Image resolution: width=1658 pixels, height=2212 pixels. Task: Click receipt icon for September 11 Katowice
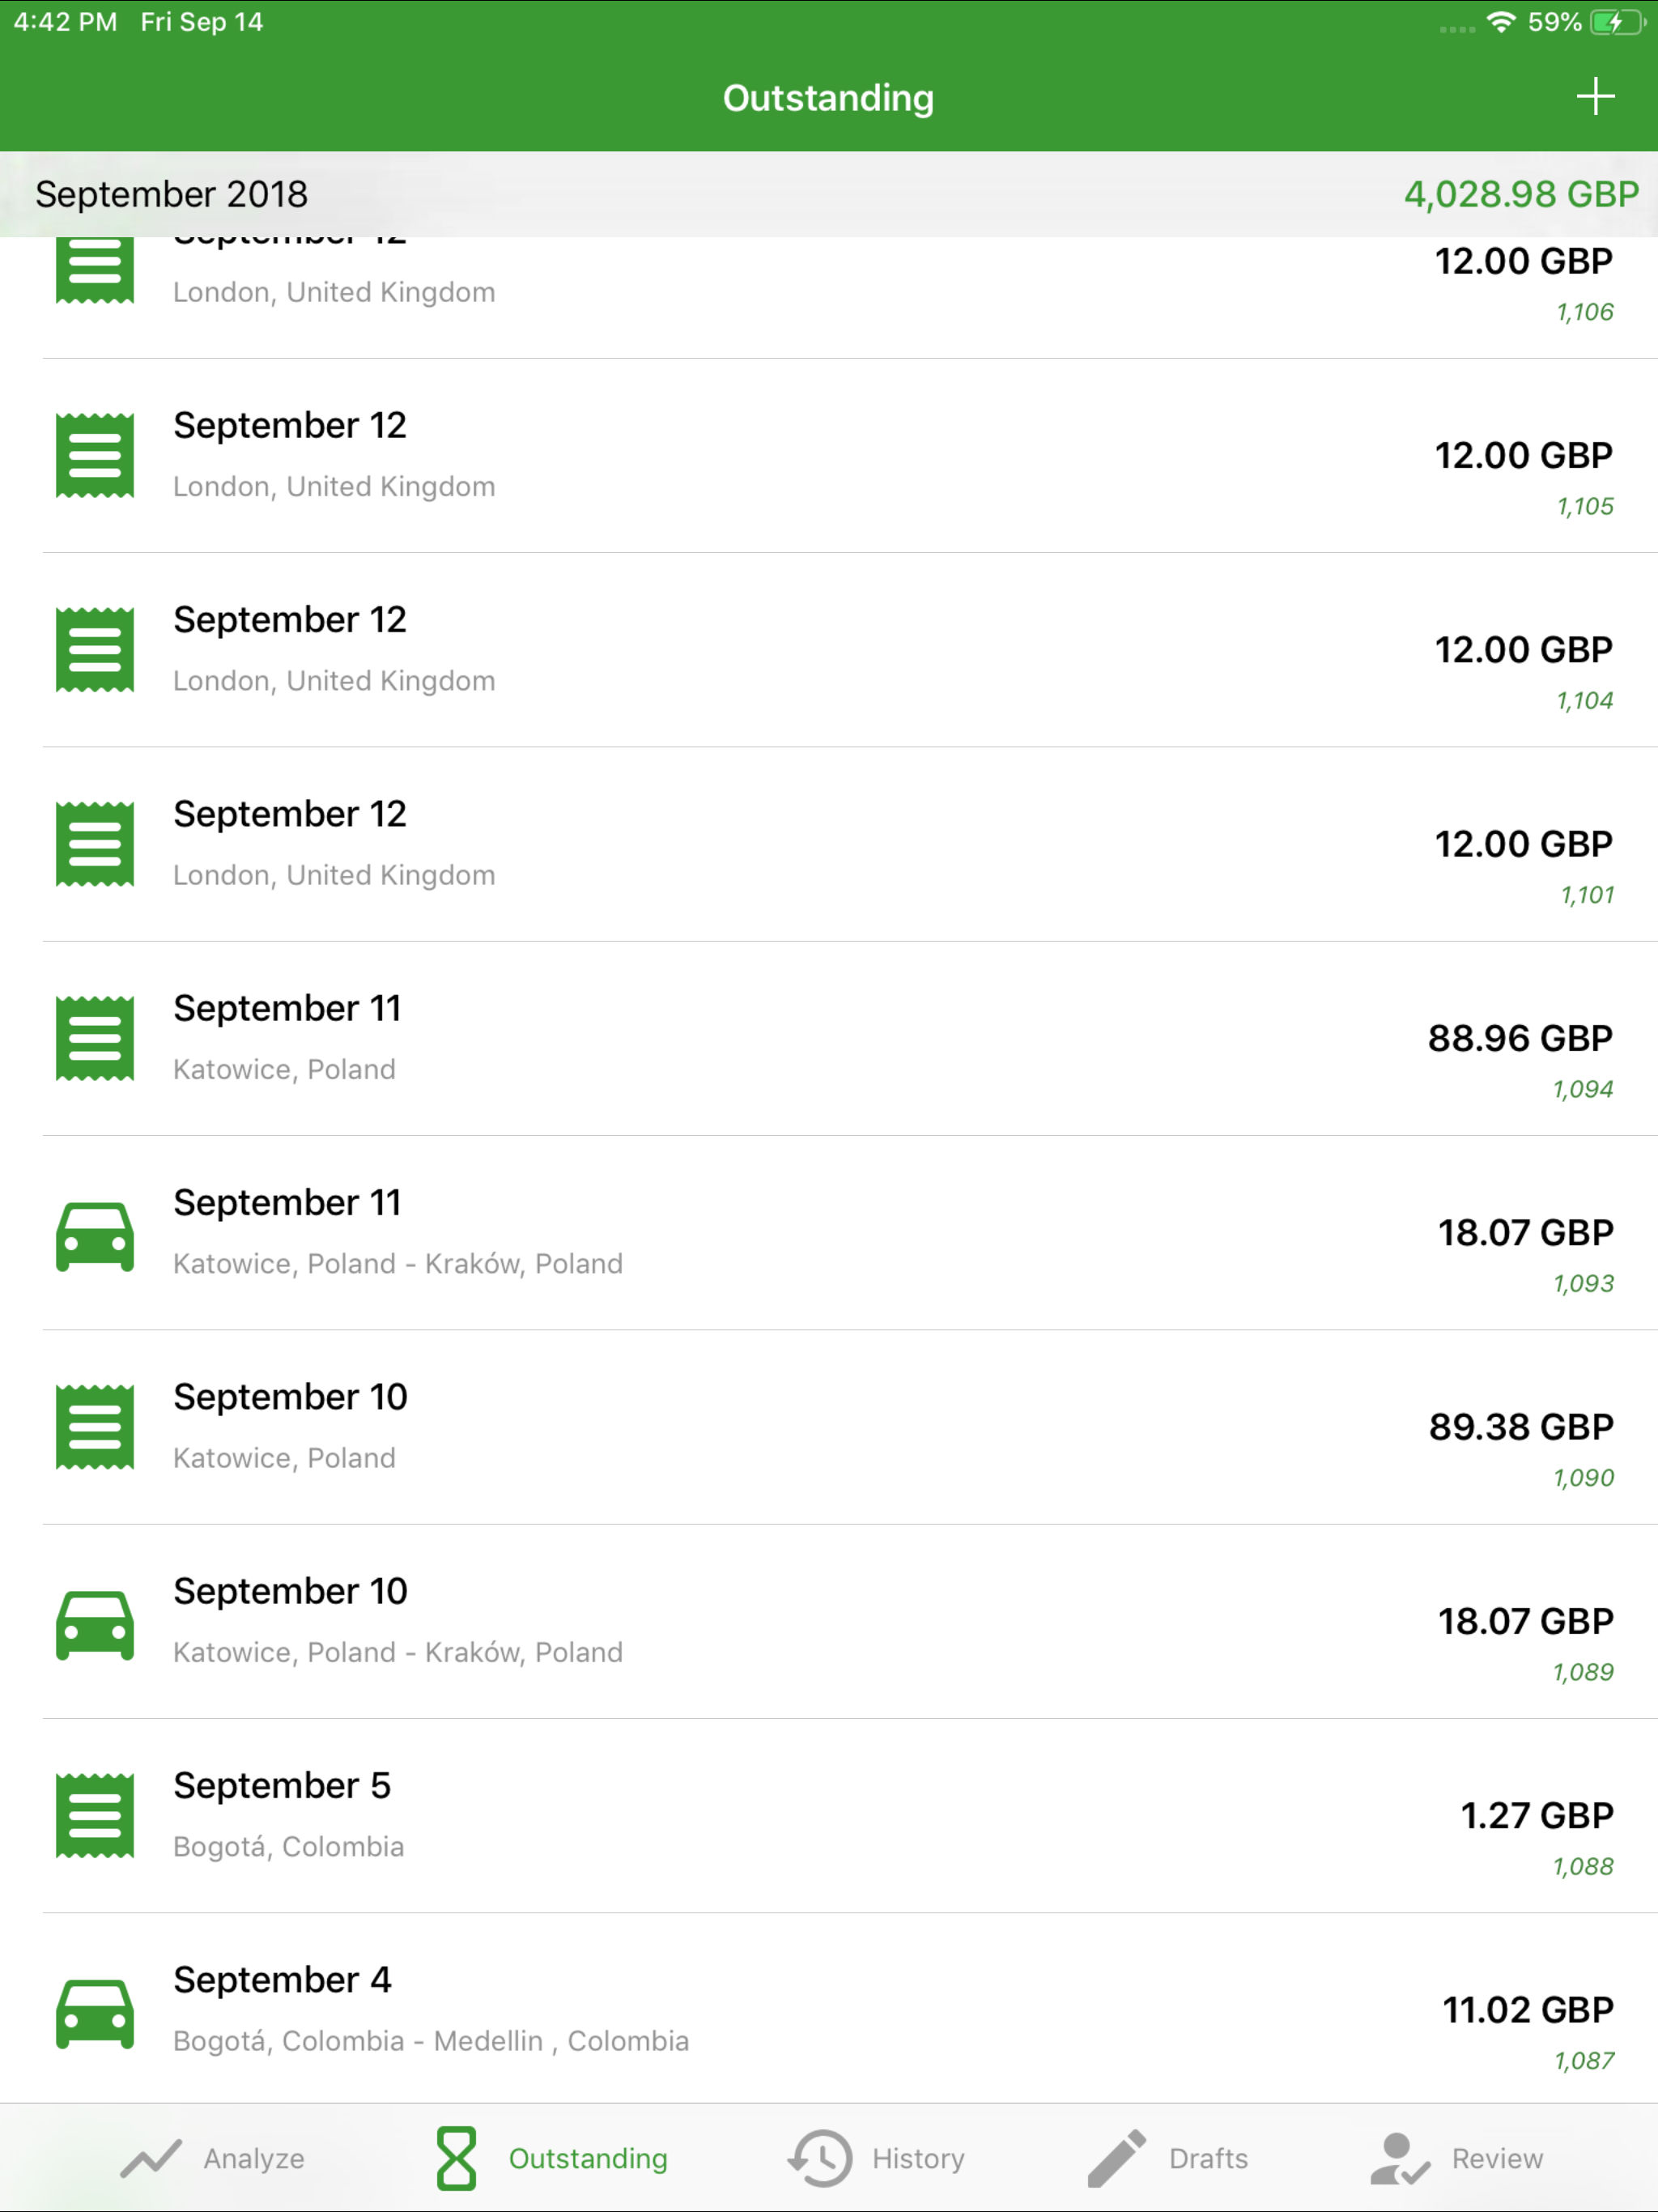(x=95, y=1038)
